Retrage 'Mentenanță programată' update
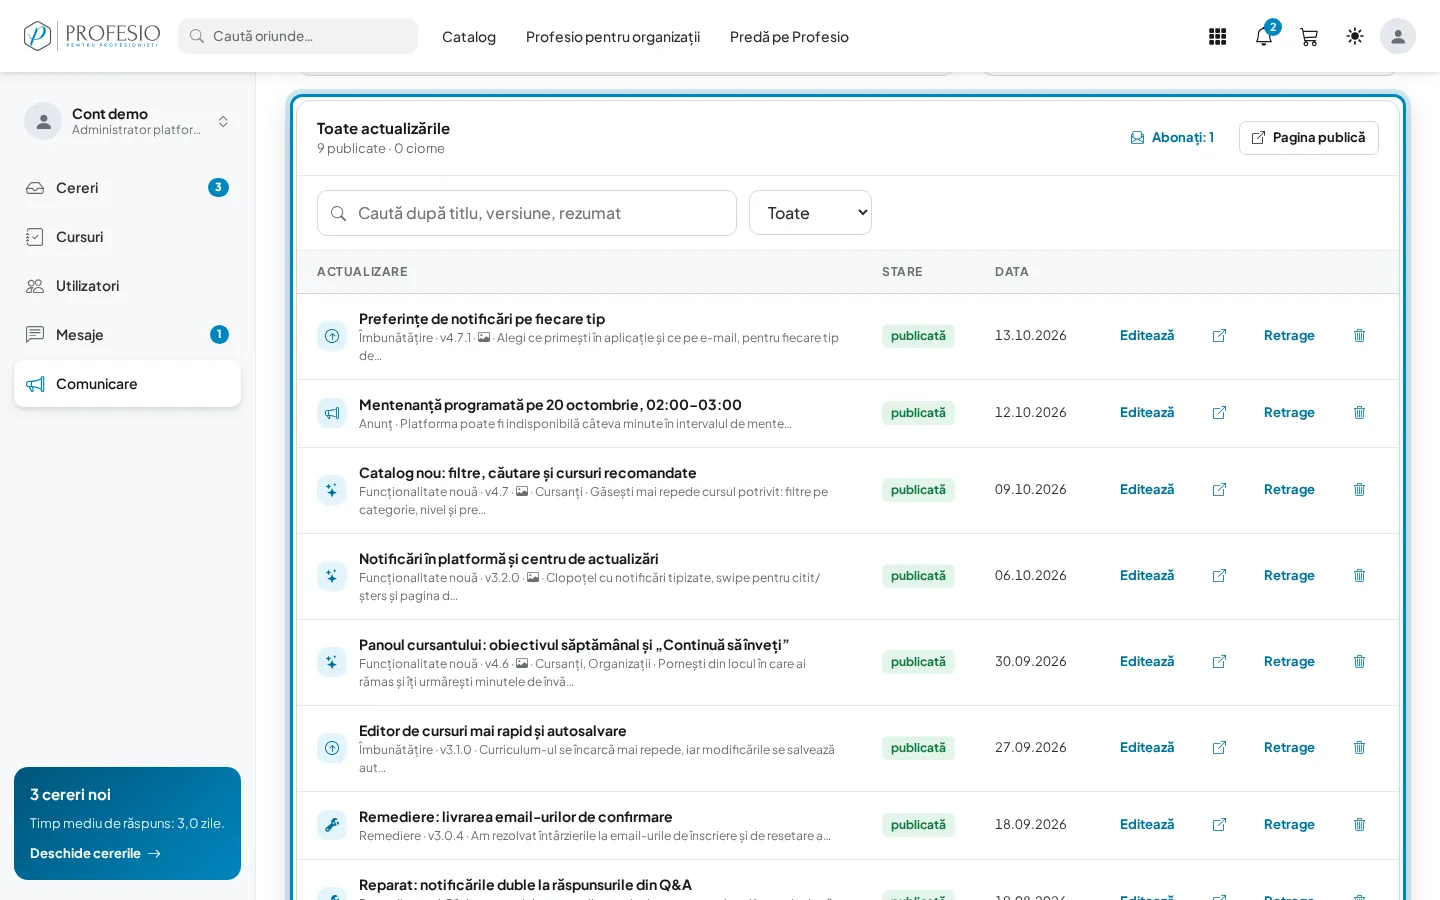This screenshot has width=1440, height=900. click(x=1289, y=413)
